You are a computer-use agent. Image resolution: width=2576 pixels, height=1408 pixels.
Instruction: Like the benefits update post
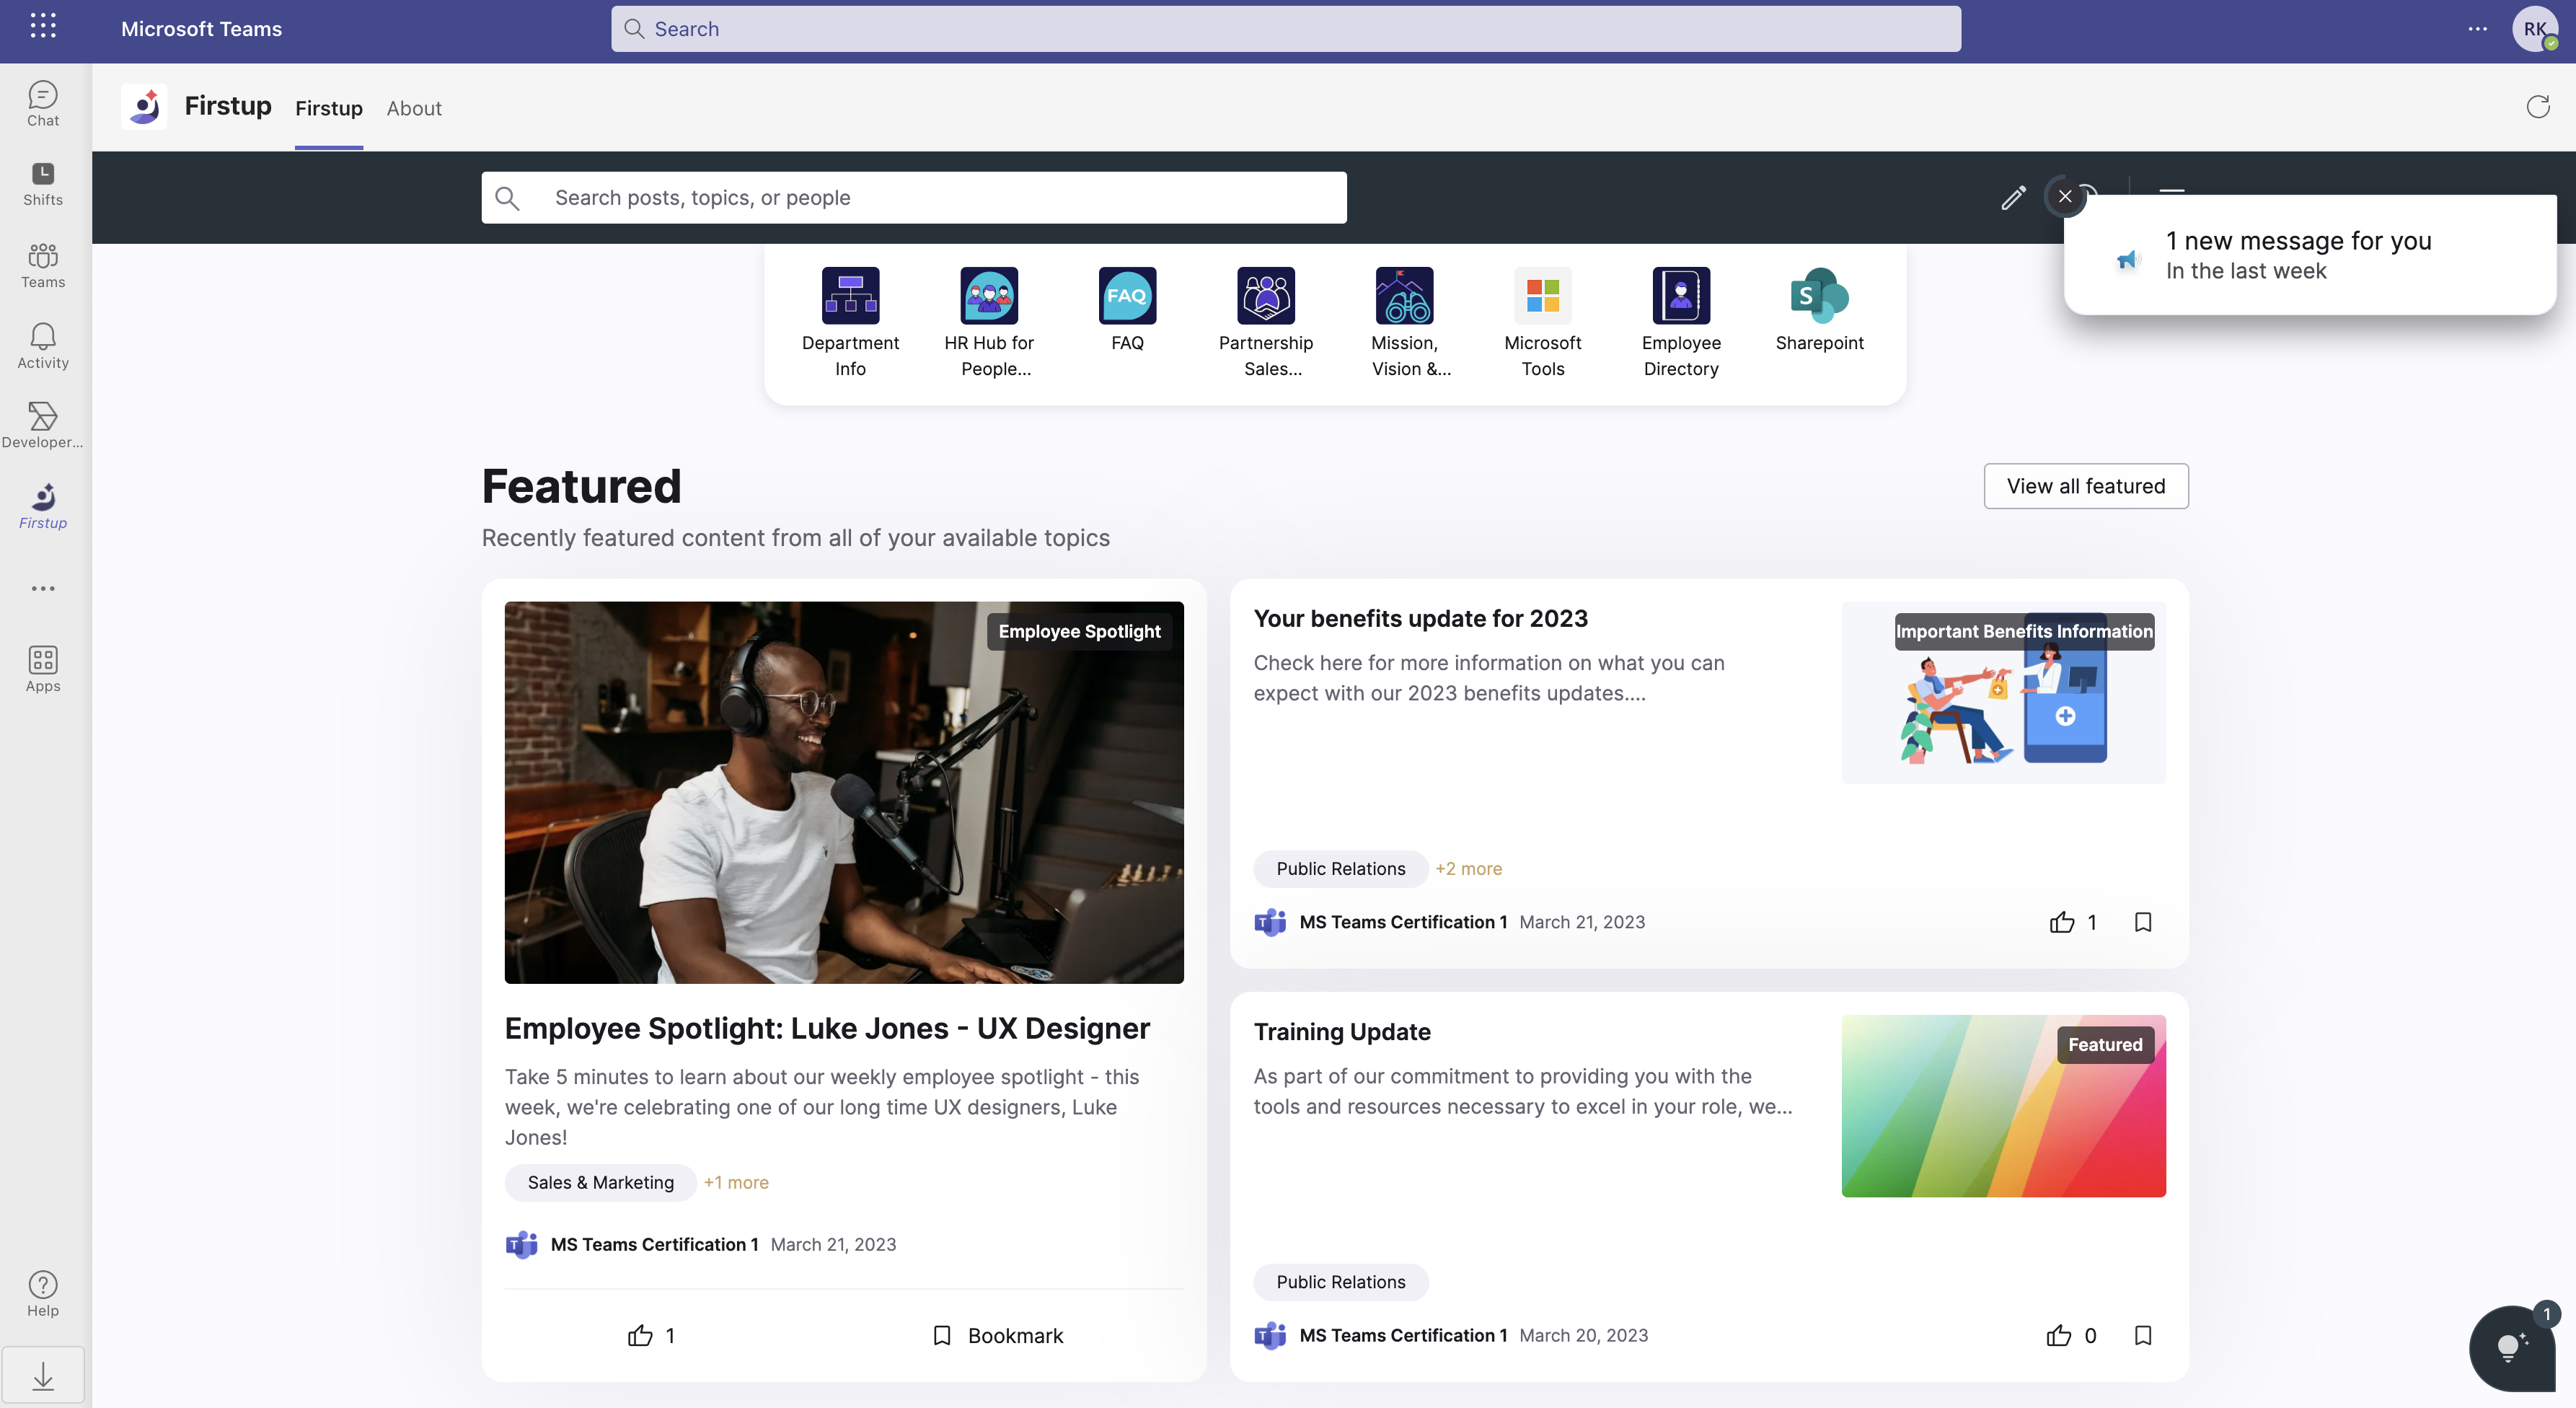pyautogui.click(x=2072, y=922)
